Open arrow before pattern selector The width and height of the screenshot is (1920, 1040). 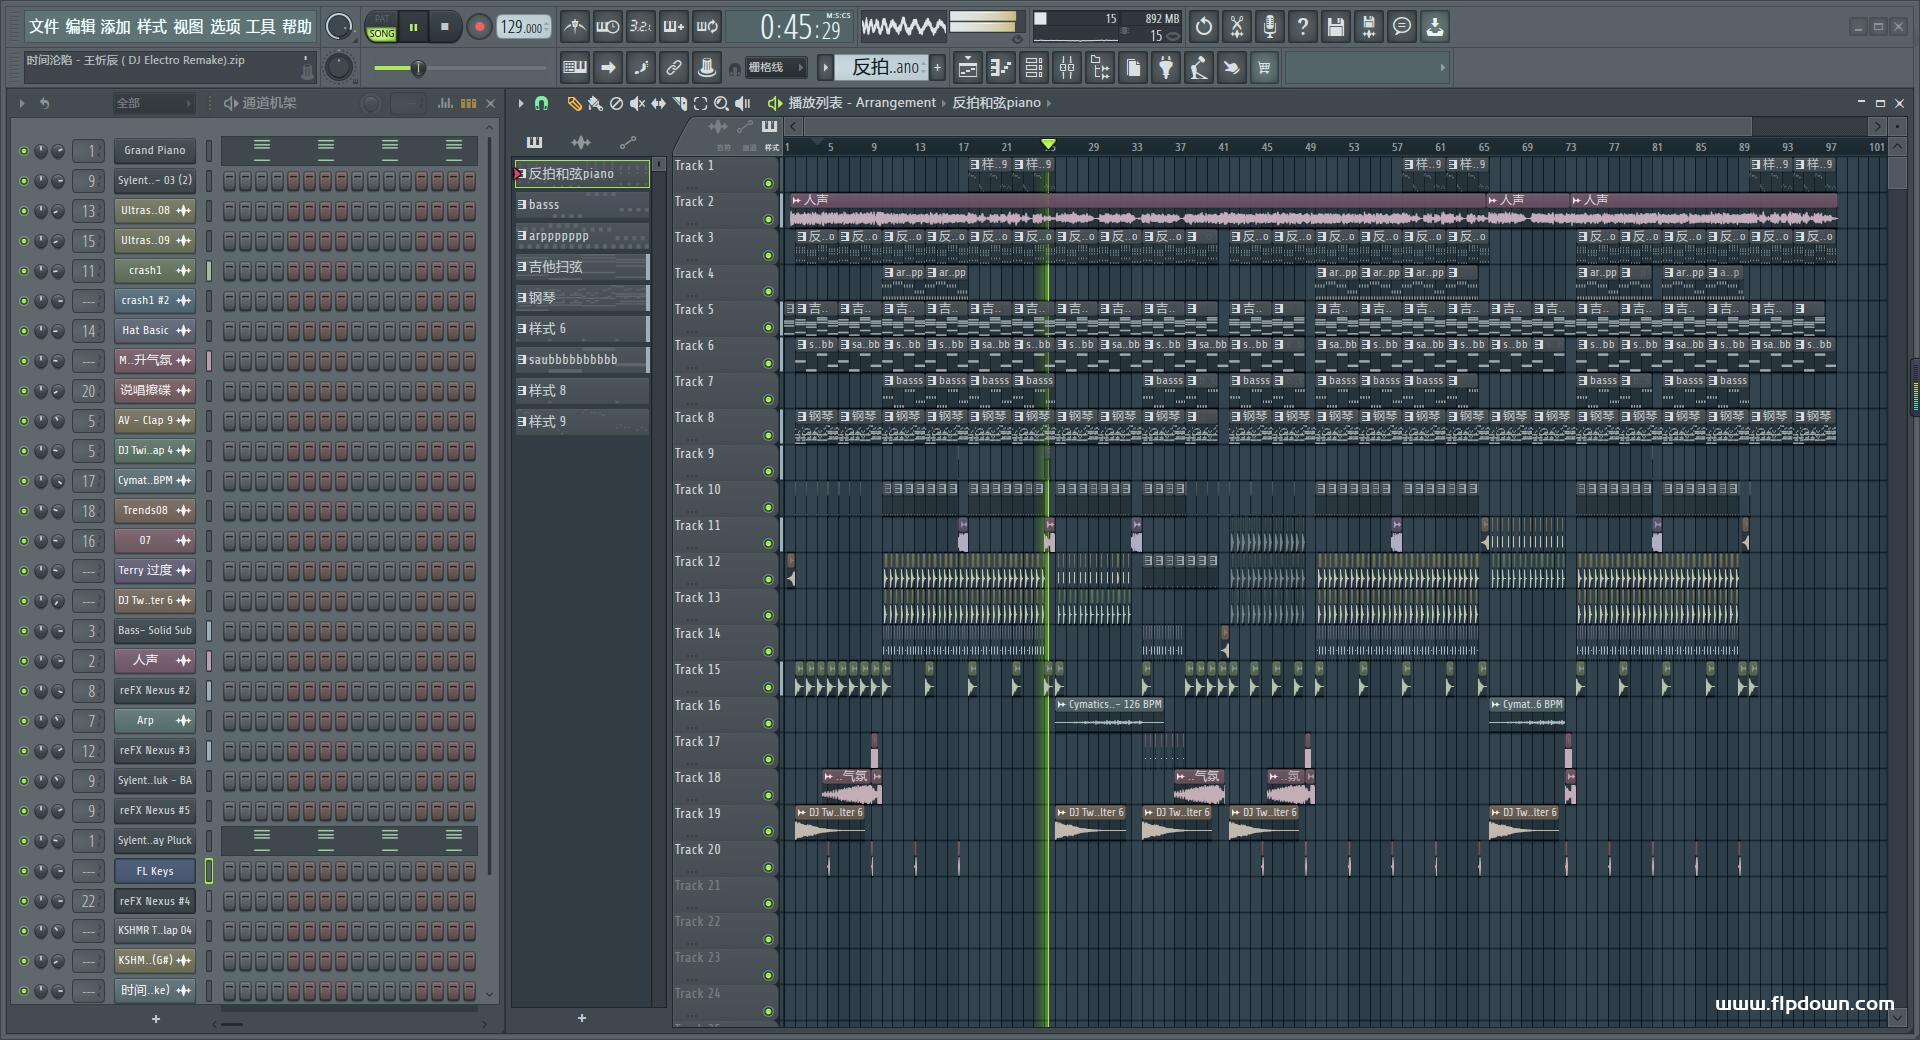click(x=825, y=67)
